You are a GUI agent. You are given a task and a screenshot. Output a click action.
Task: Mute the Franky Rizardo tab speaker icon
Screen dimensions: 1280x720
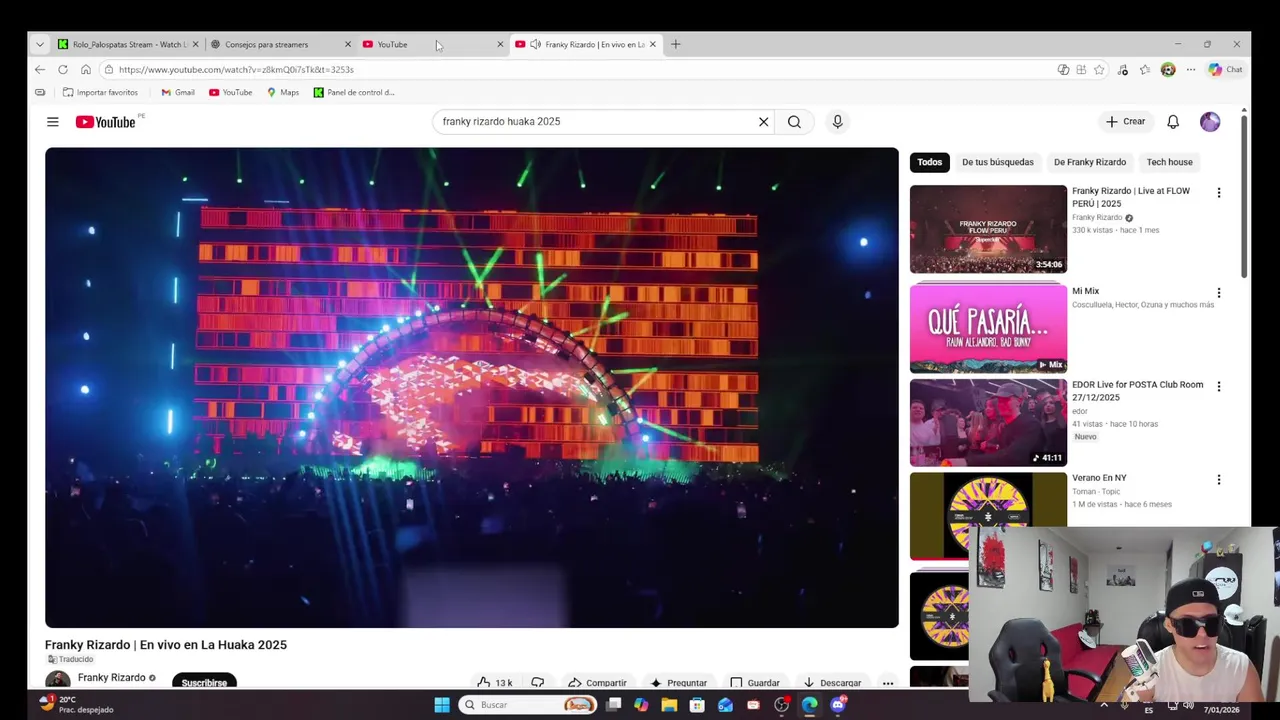[x=535, y=44]
